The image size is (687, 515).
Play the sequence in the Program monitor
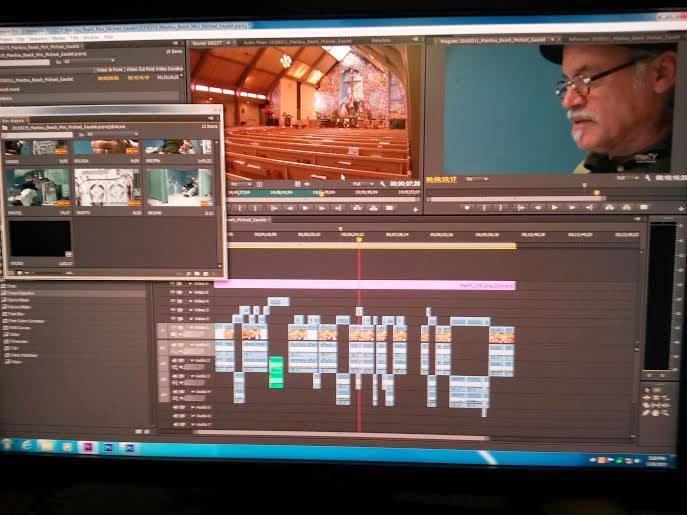[x=555, y=207]
